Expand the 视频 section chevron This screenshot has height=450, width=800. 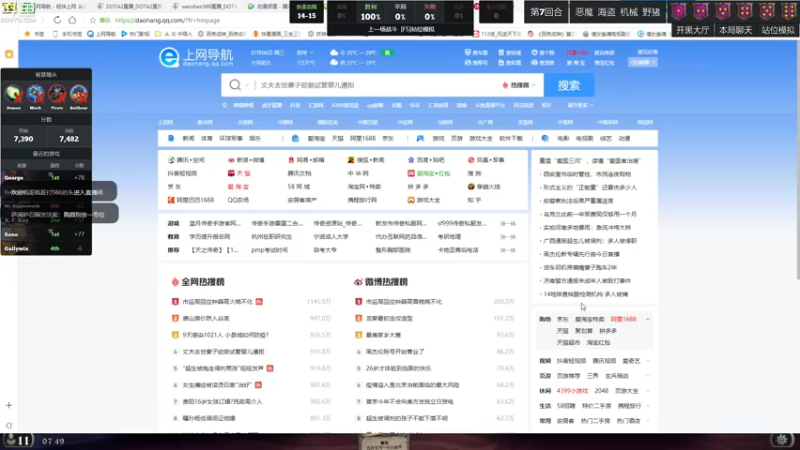point(647,361)
